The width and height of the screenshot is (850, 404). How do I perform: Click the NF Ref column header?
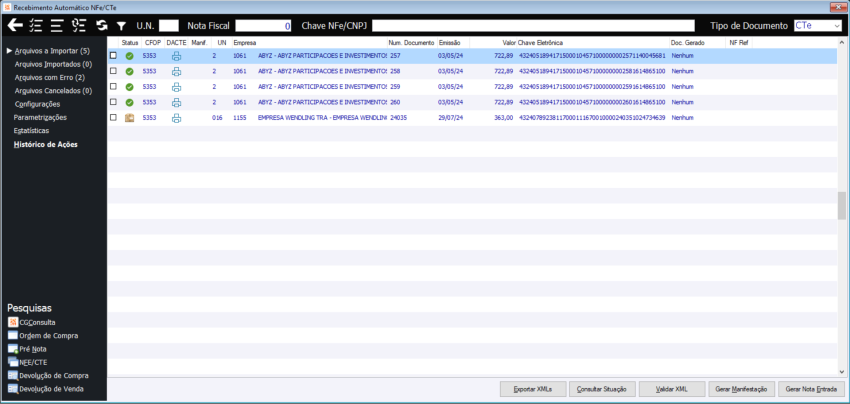(x=738, y=42)
